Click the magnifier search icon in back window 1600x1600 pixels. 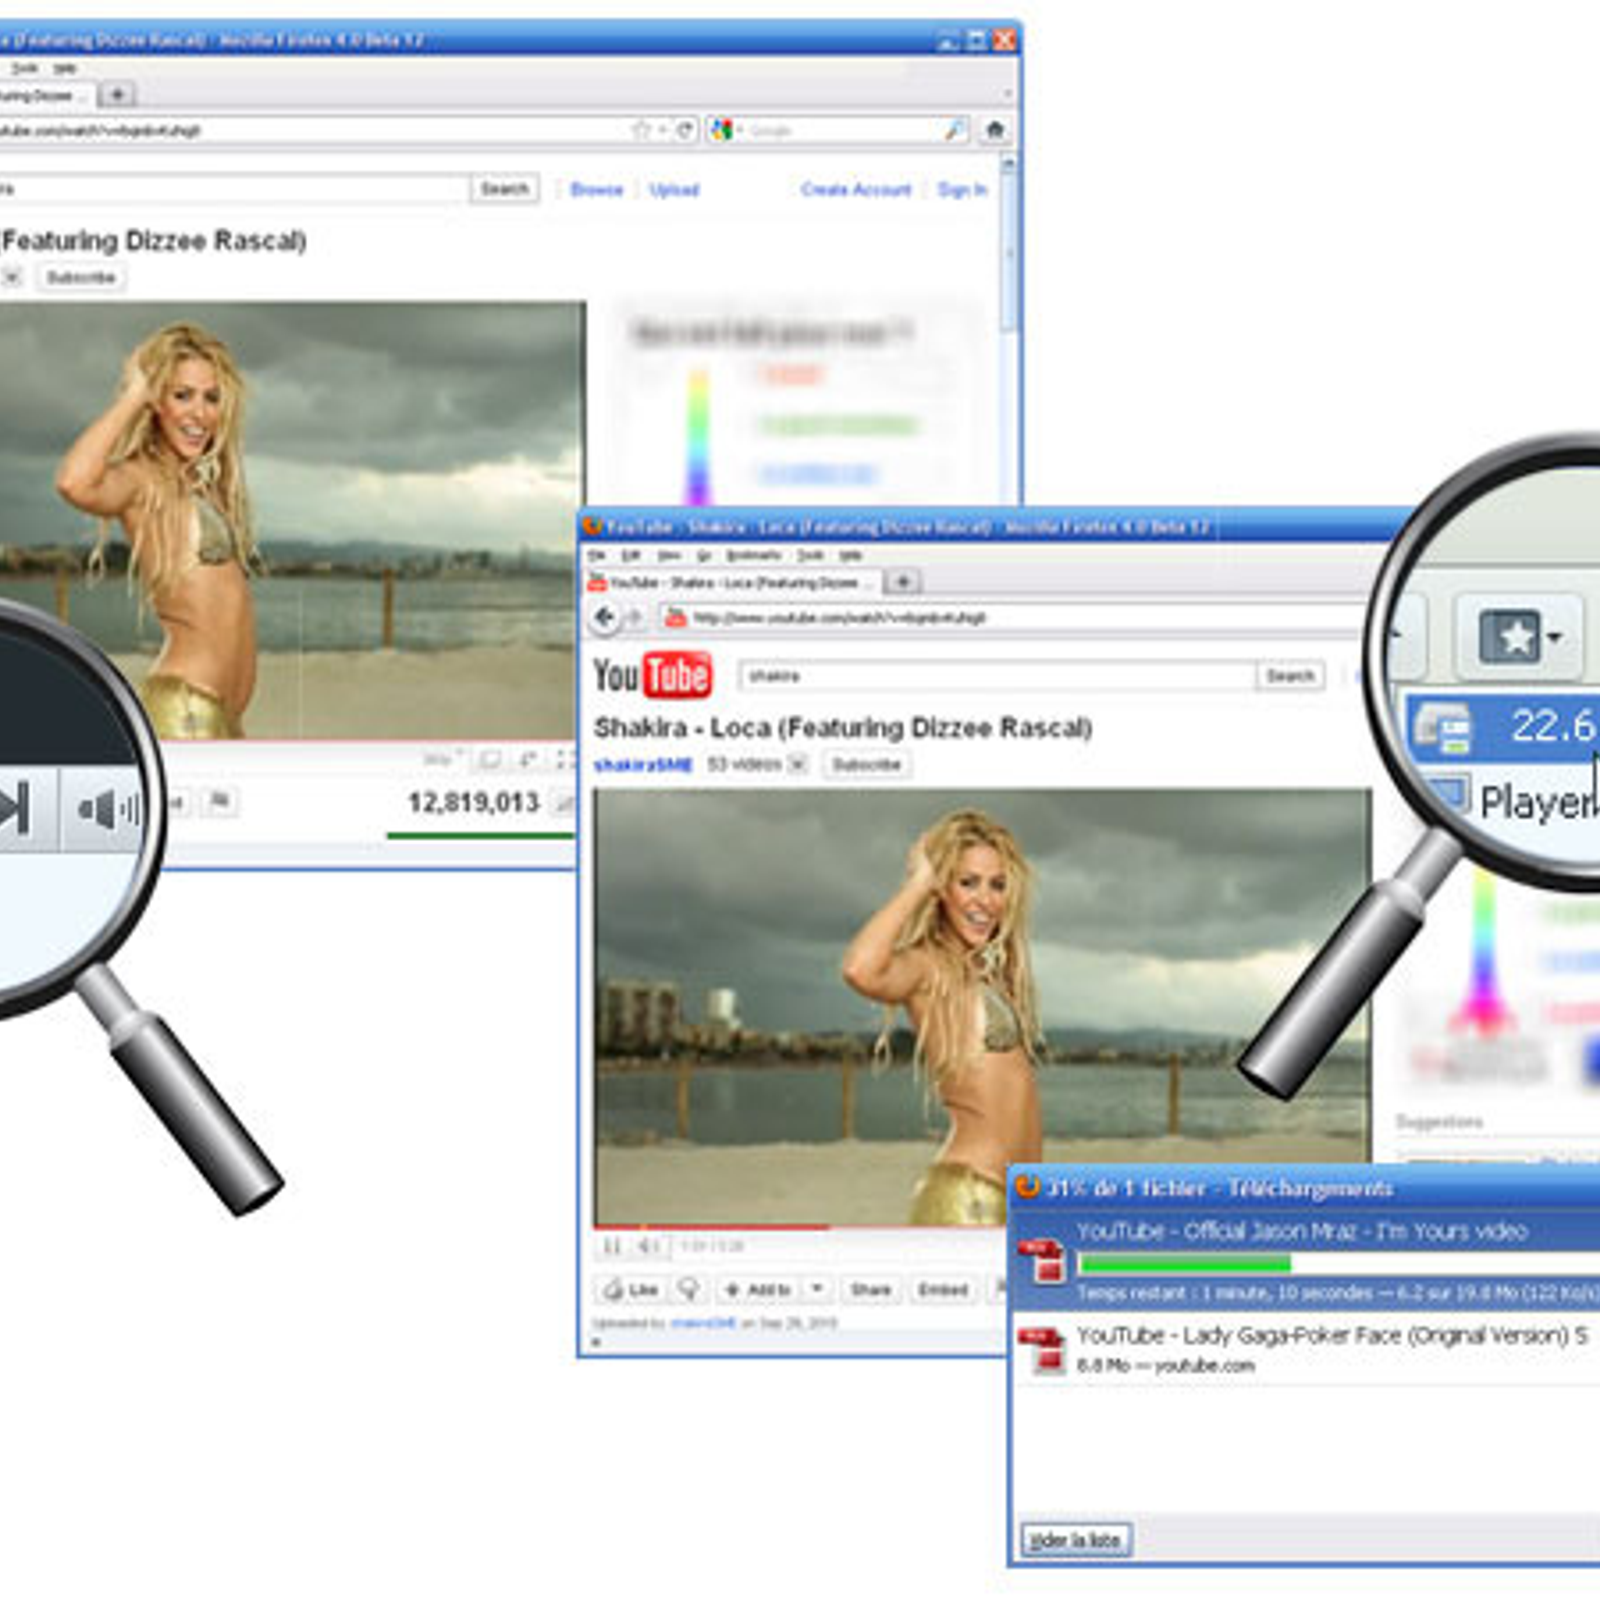(x=954, y=130)
